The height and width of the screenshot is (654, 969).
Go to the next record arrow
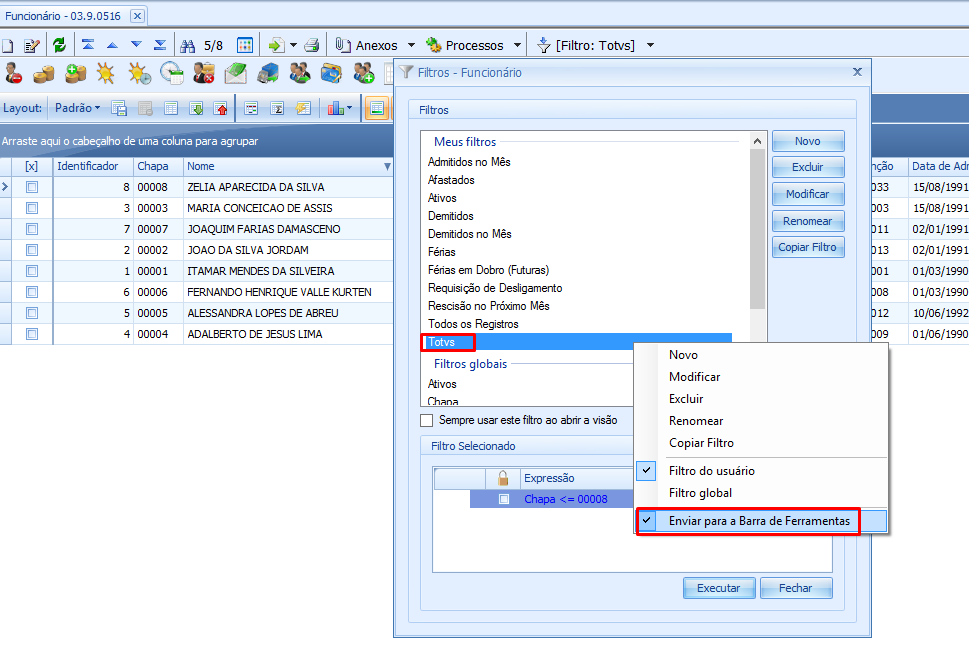point(136,45)
